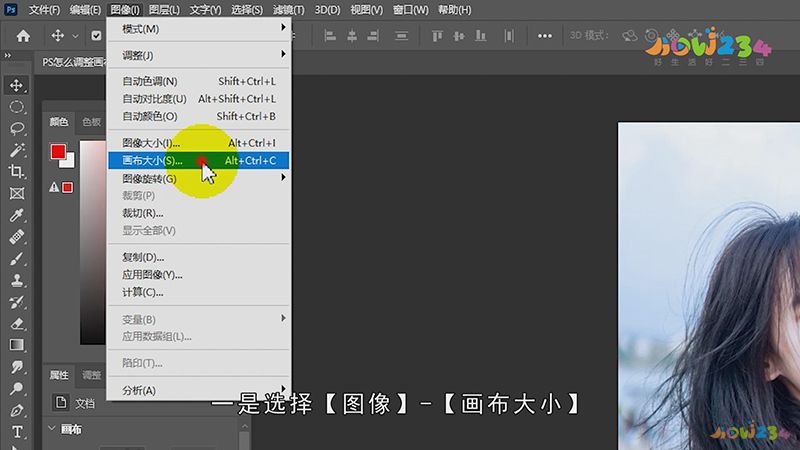Choose 自动颜色(O) menu entry

coord(199,116)
